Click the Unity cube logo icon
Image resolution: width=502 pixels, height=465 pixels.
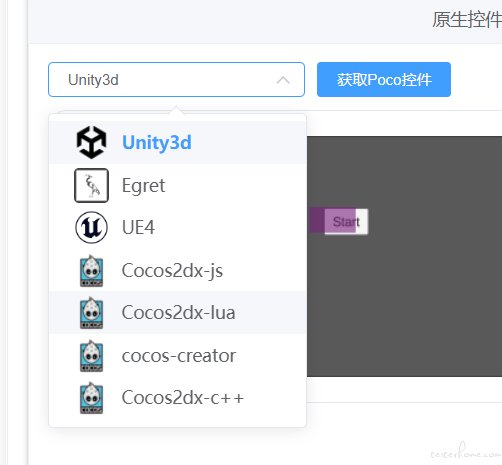point(91,142)
